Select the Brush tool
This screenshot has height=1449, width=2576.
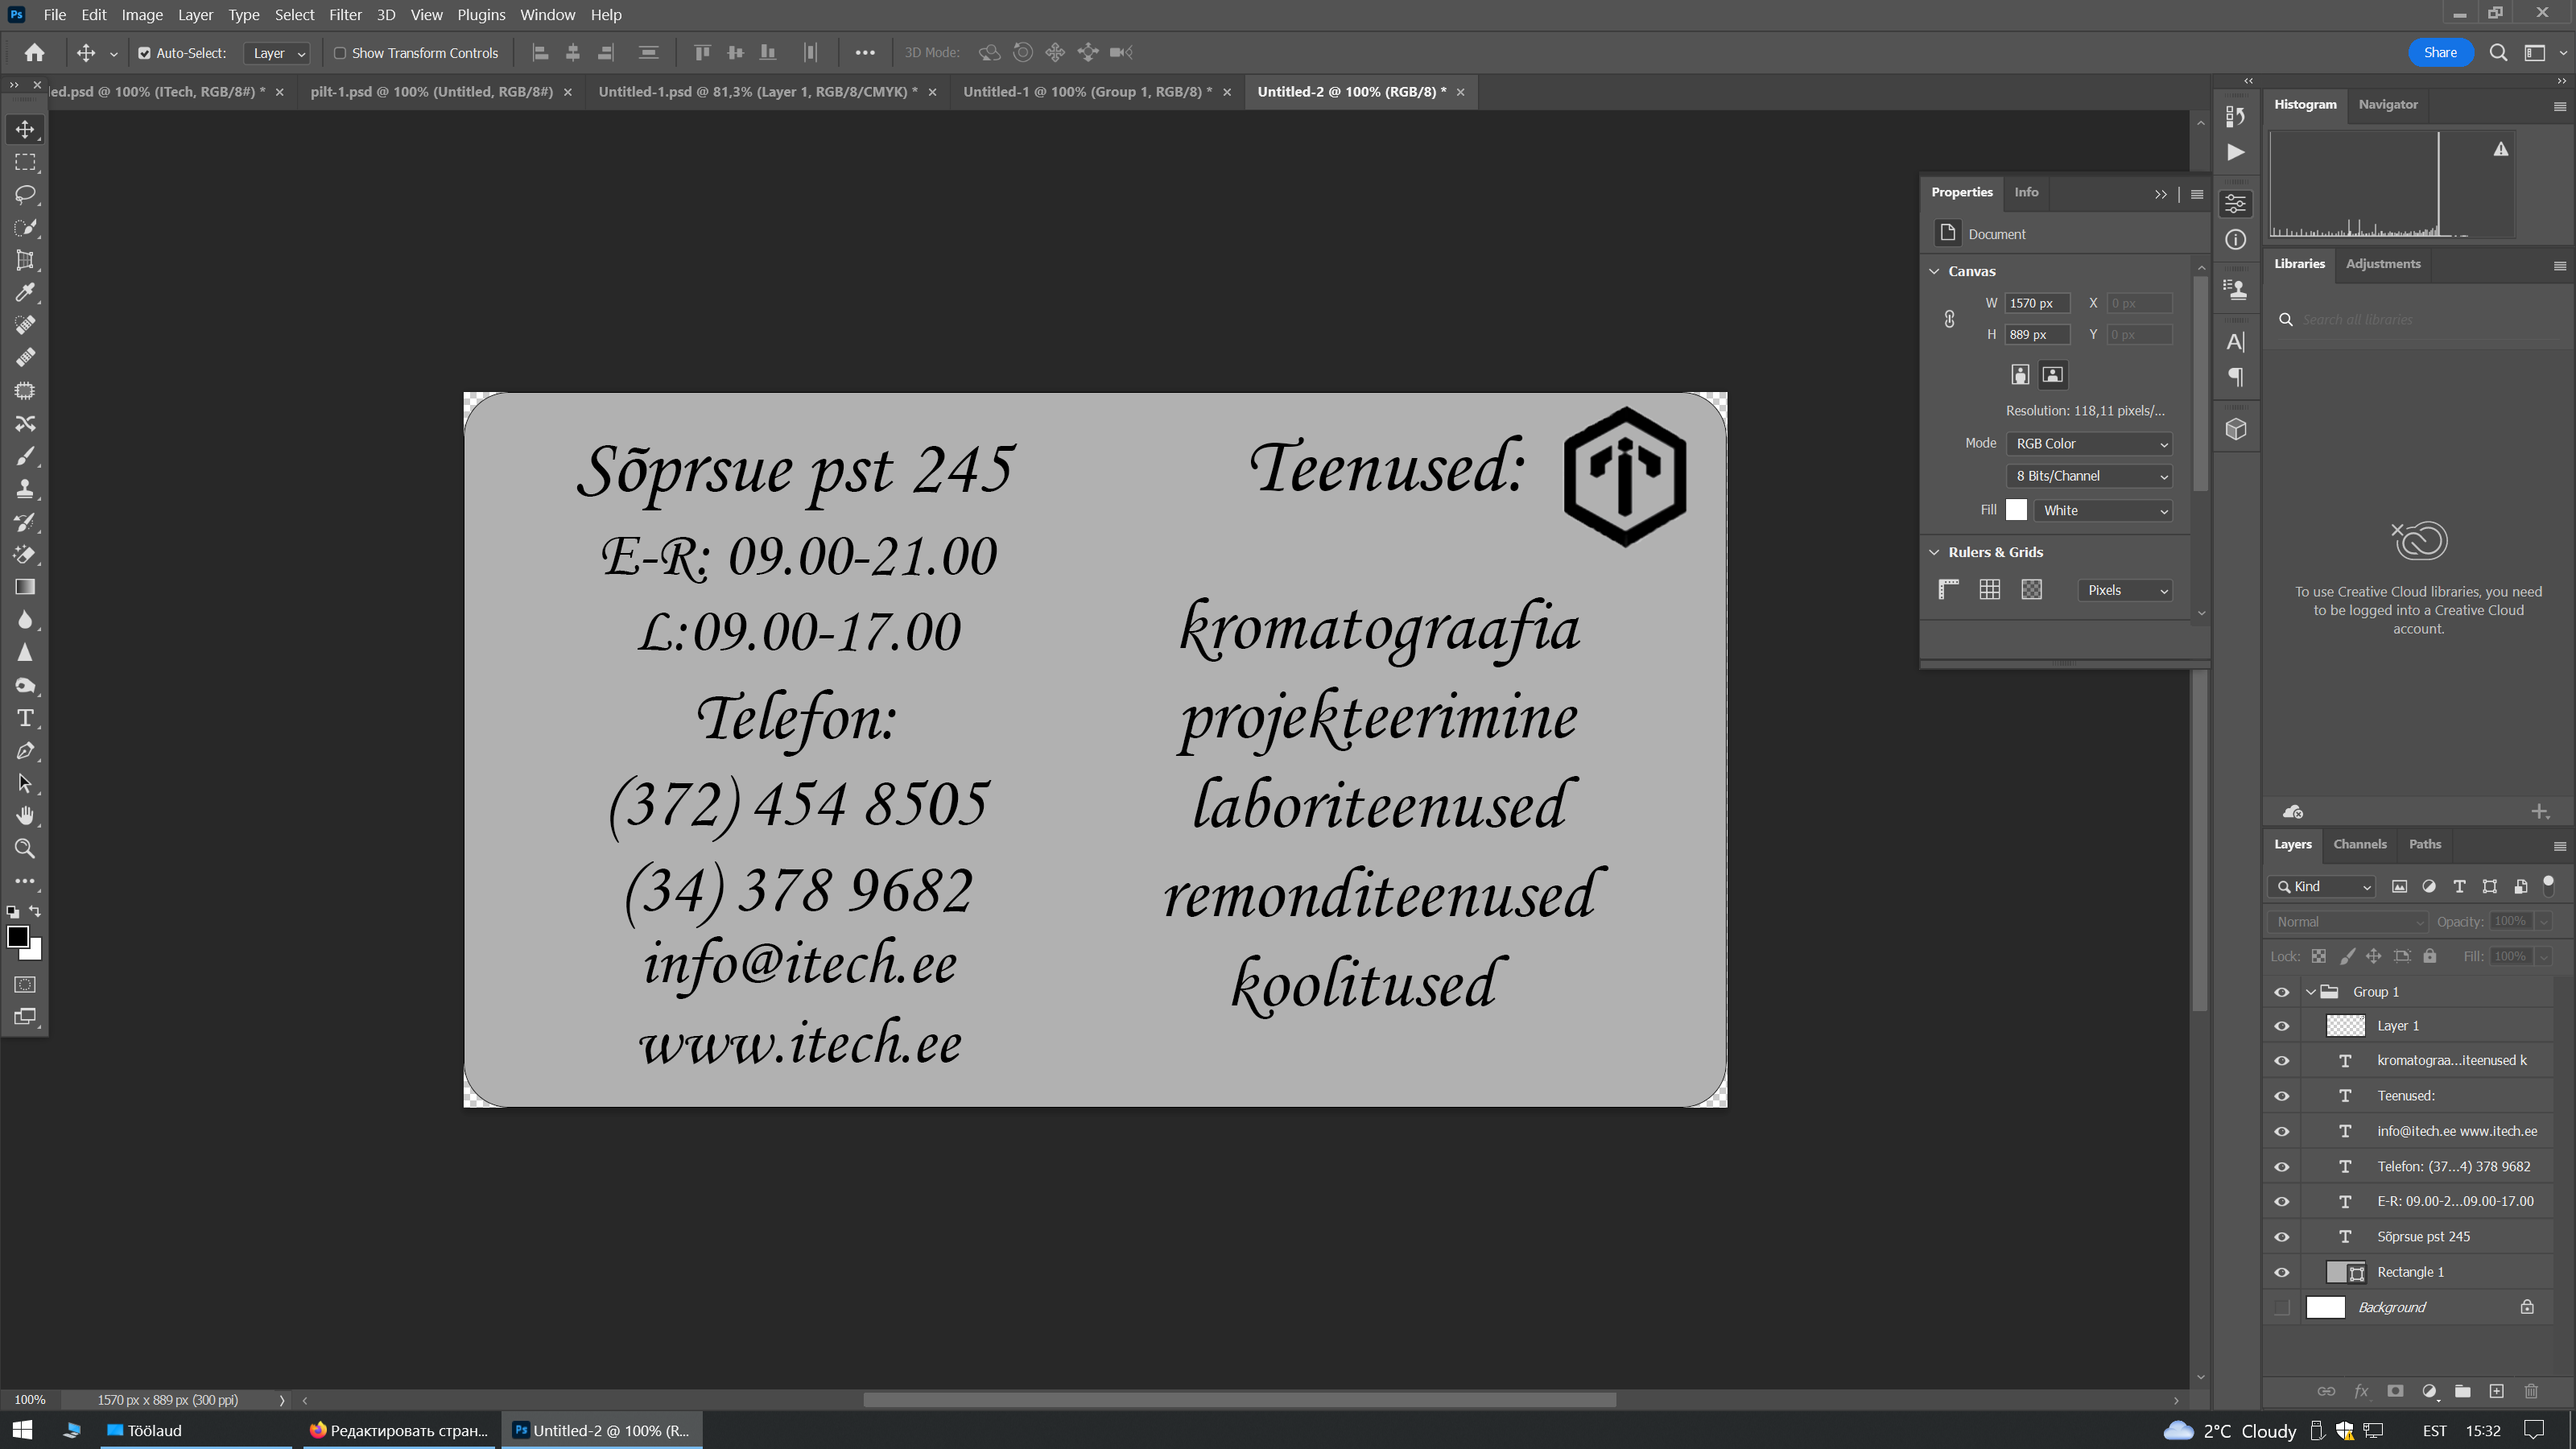[25, 456]
